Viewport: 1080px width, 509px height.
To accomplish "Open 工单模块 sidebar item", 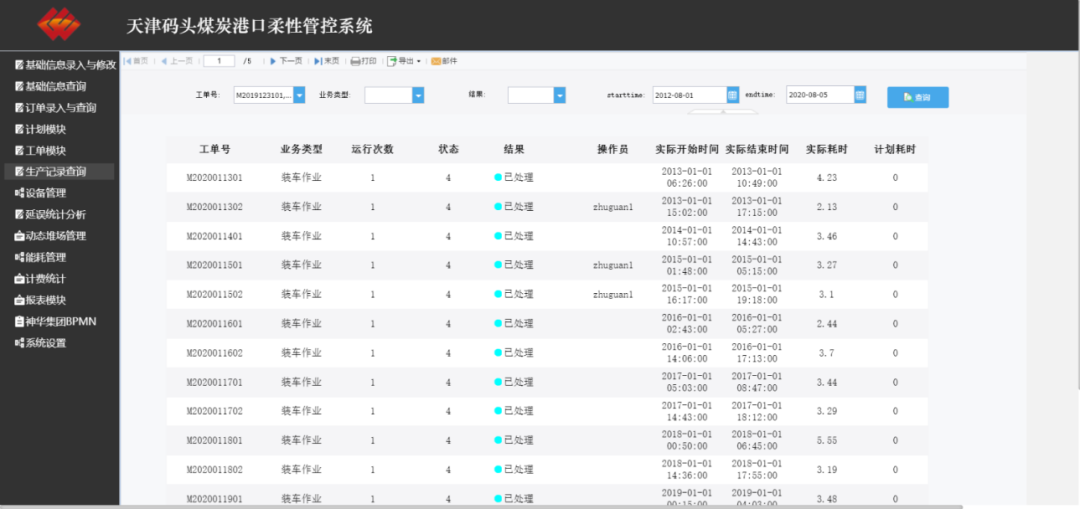I will pyautogui.click(x=41, y=151).
